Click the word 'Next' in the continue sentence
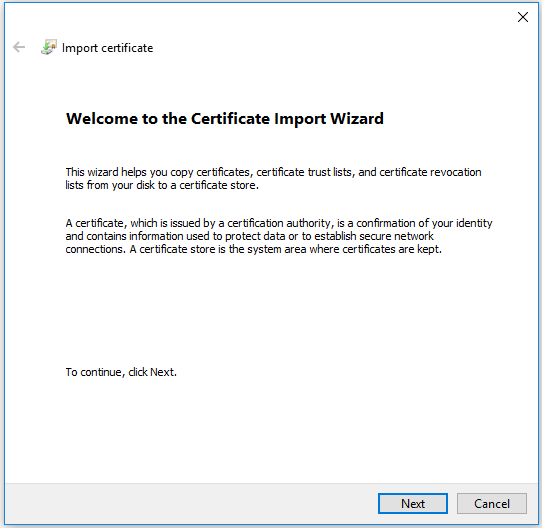The width and height of the screenshot is (542, 528). pos(162,372)
